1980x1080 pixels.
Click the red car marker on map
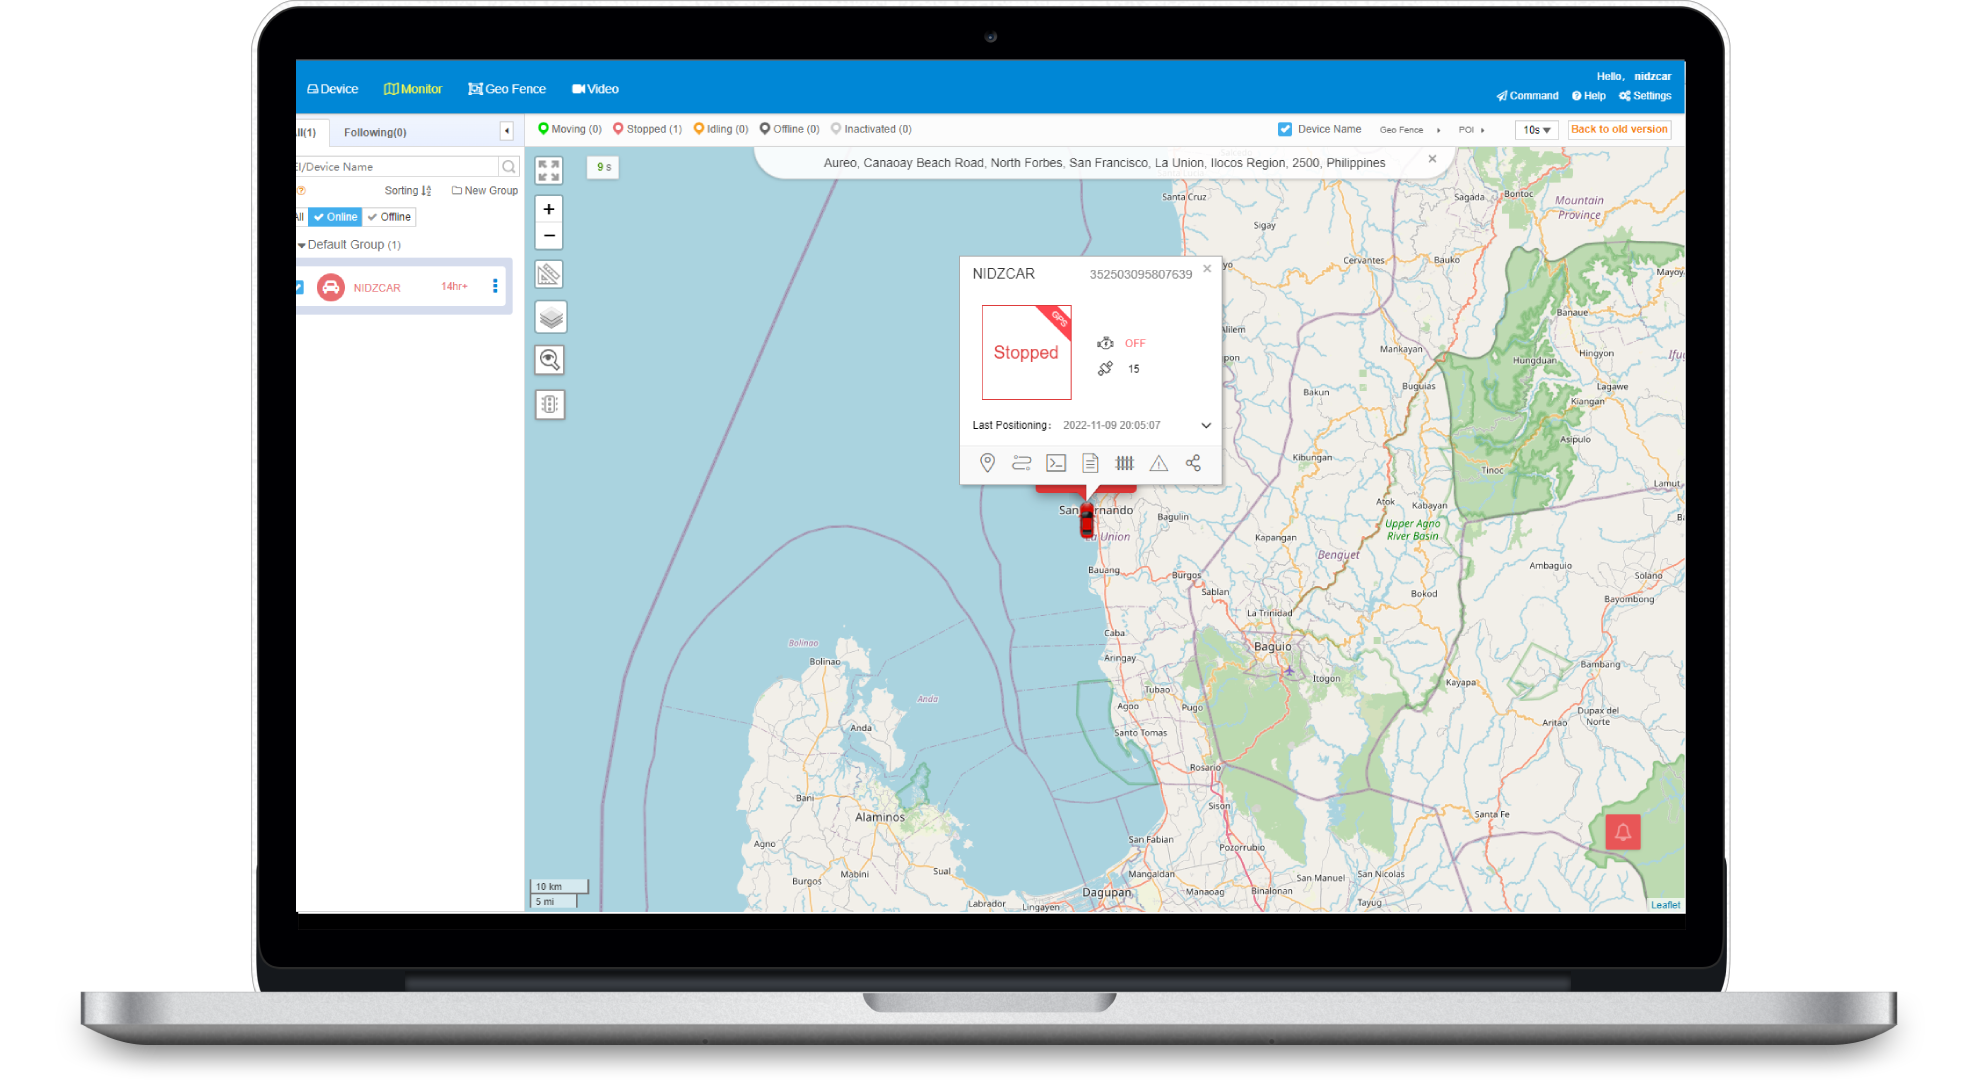click(x=1087, y=521)
